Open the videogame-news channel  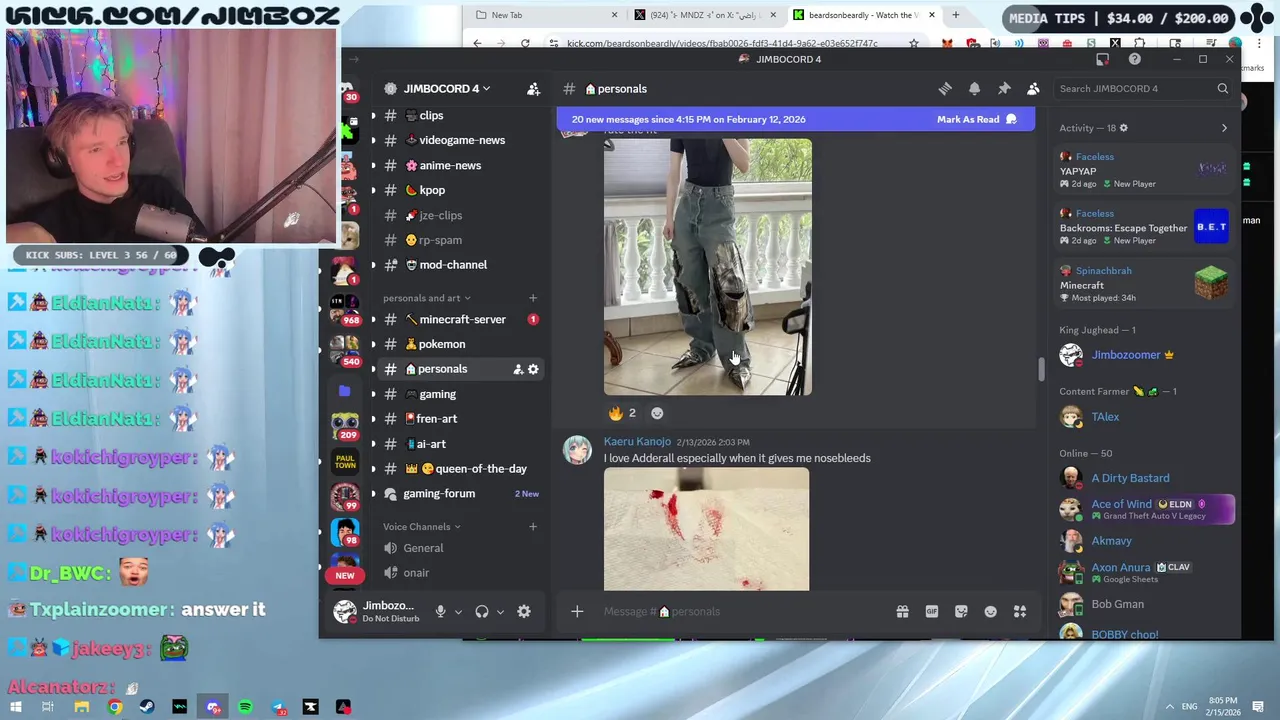pos(462,140)
